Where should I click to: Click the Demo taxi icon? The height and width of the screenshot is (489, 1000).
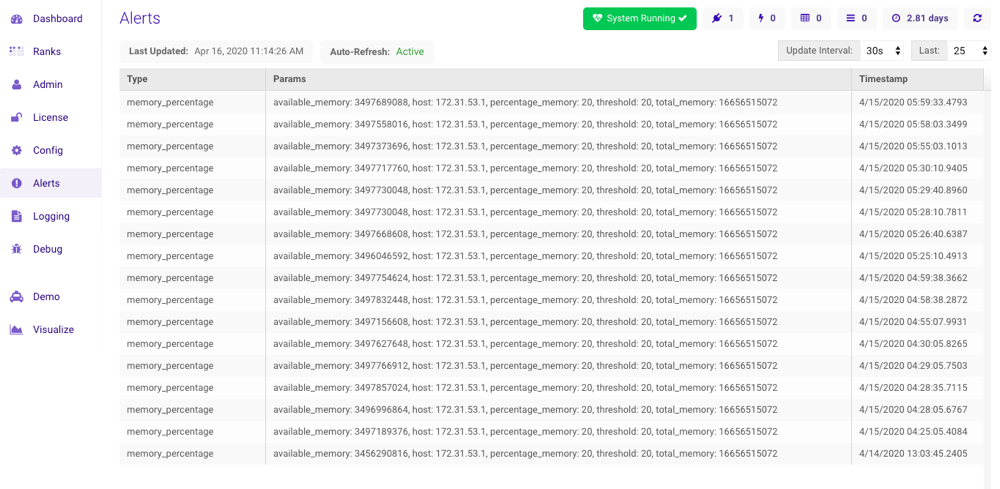17,297
